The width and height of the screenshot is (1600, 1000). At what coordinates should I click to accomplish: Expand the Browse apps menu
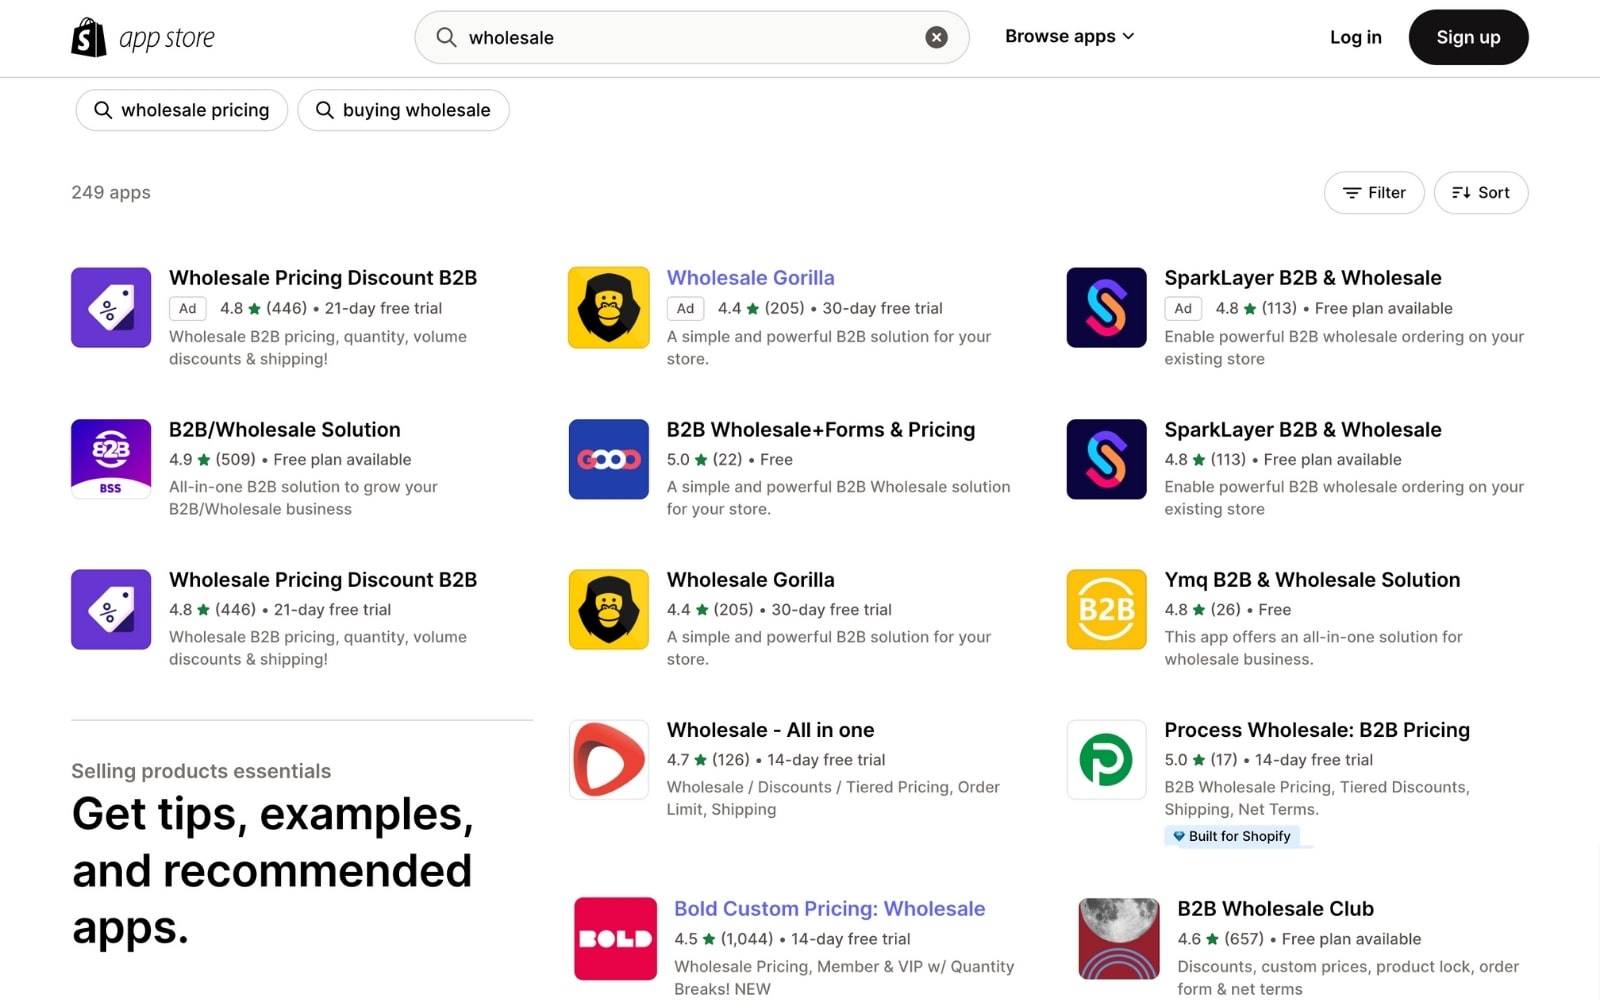point(1069,36)
